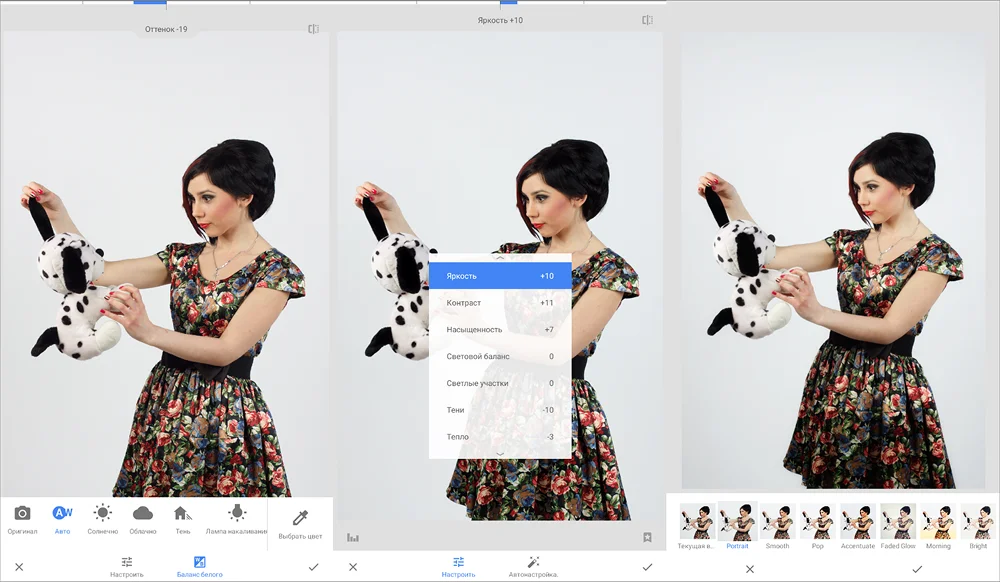Viewport: 1000px width, 582px height.
Task: Expand adjustment list with the bottom chevron
Action: (500, 454)
